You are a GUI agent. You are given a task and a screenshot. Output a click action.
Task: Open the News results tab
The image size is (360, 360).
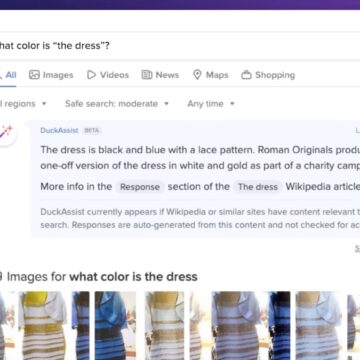pyautogui.click(x=160, y=75)
